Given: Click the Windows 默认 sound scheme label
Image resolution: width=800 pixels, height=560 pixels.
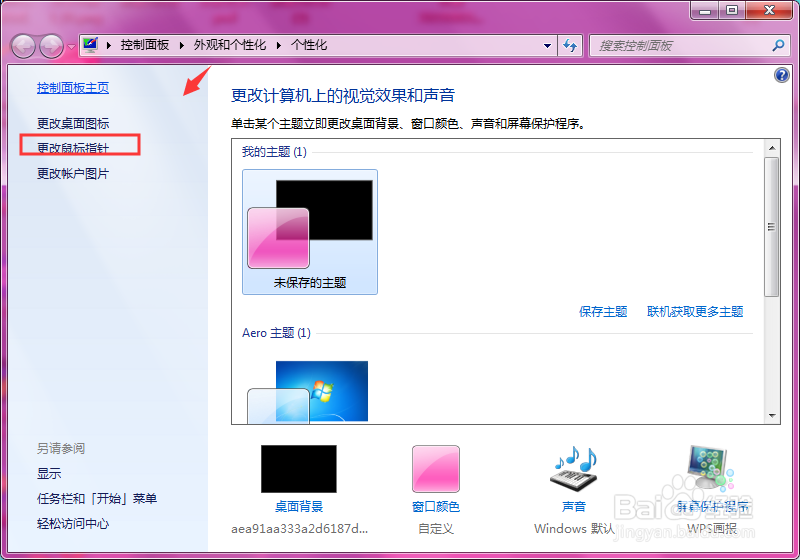Looking at the screenshot, I should click(x=574, y=528).
